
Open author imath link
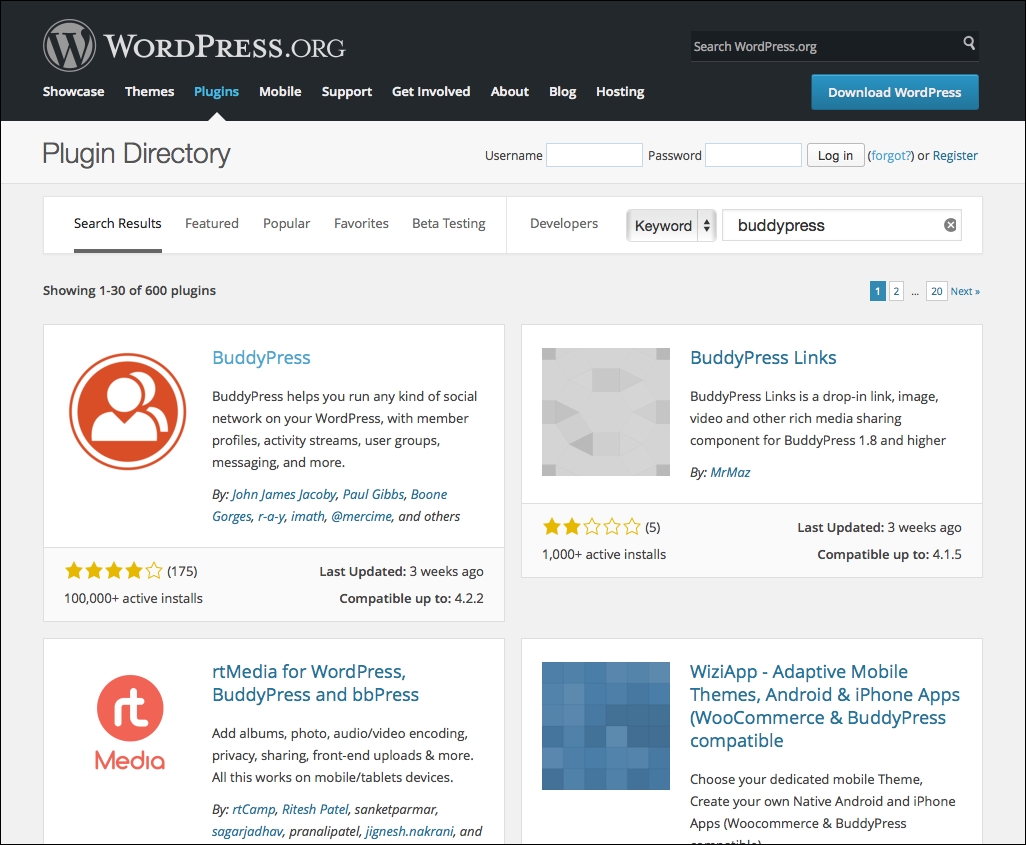(x=308, y=517)
